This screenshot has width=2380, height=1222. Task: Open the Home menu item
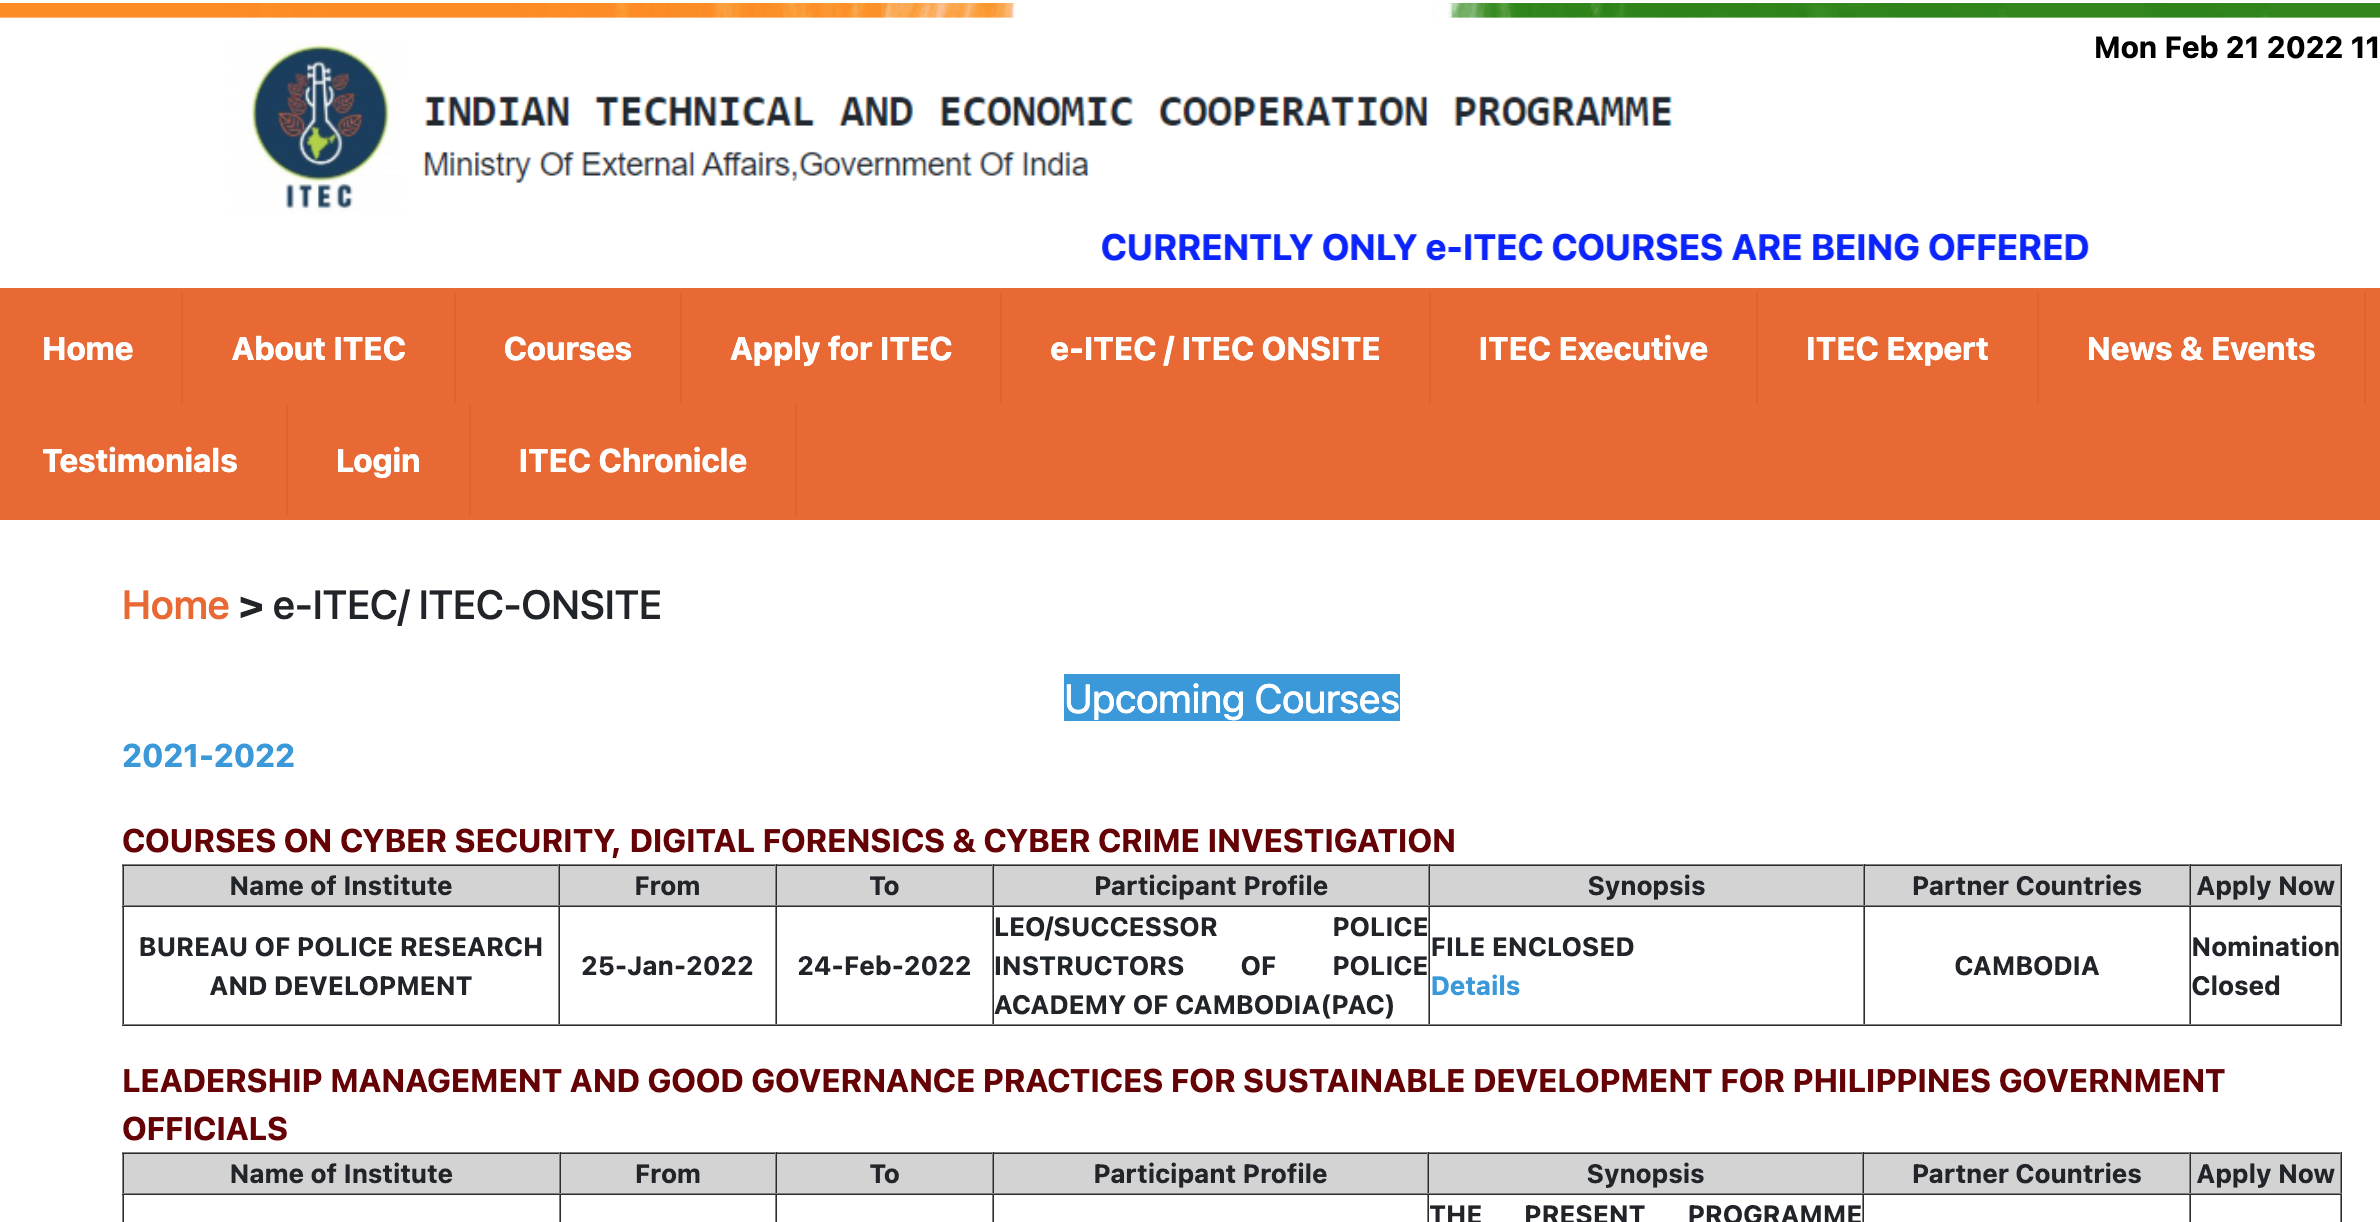click(88, 348)
